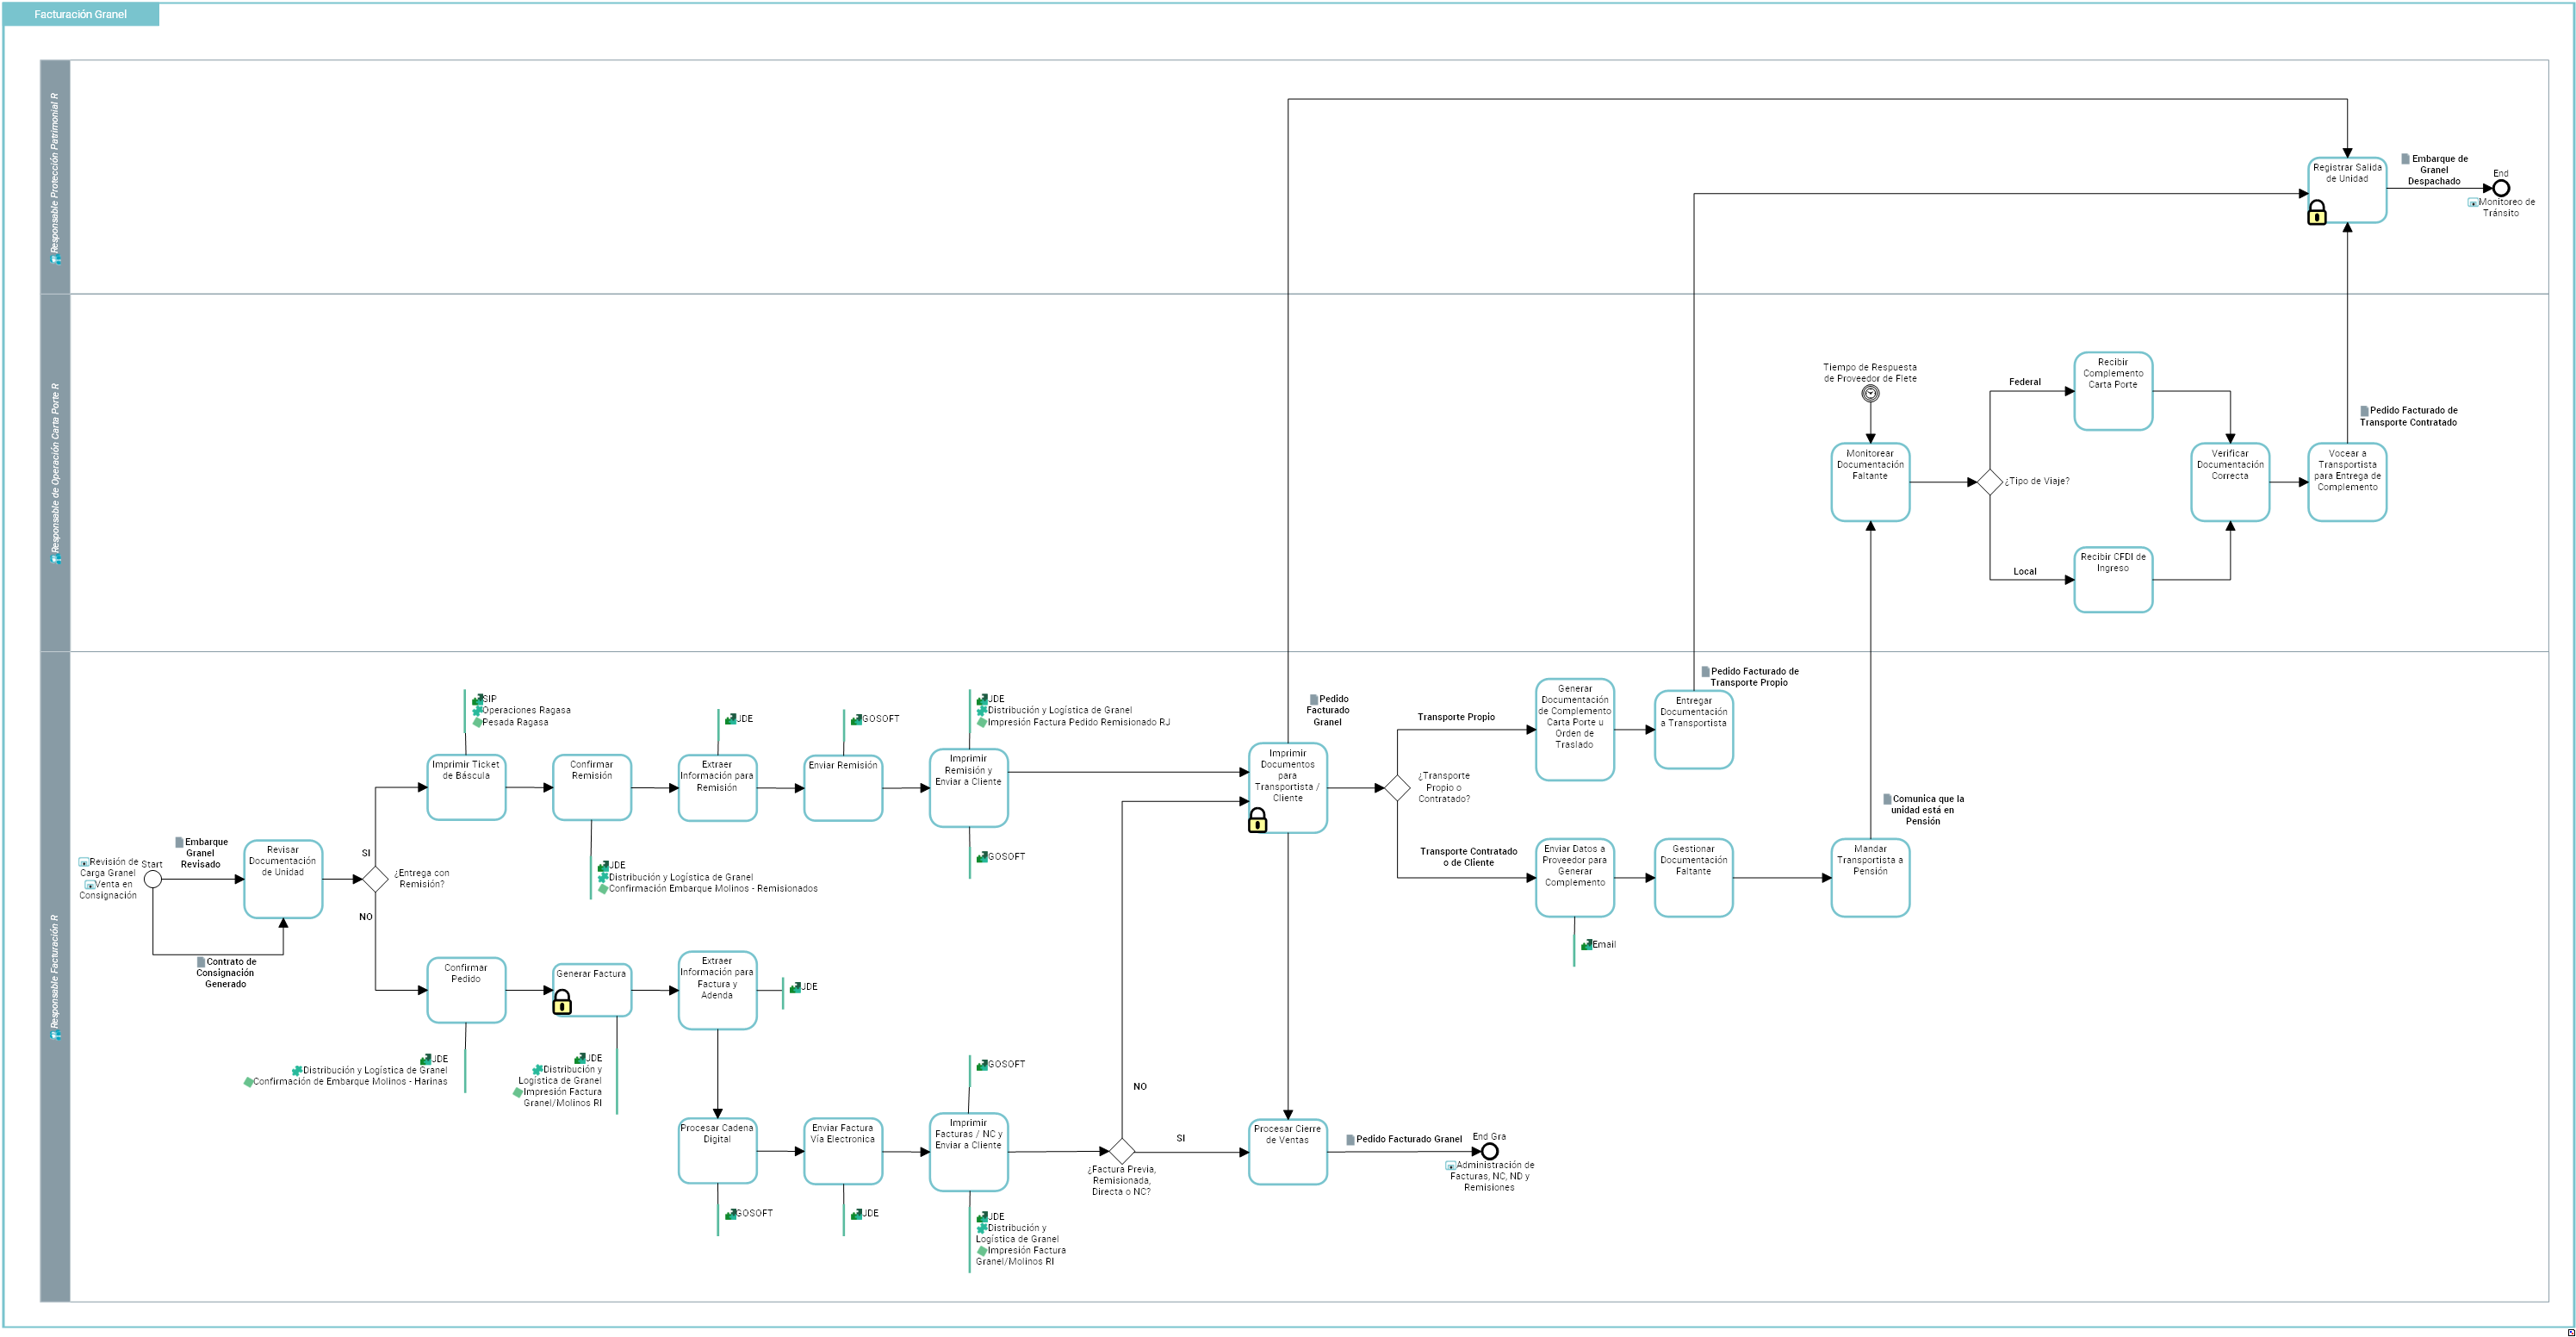
Task: Click document icon of Embarque Granel Revisado
Action: pos(179,842)
